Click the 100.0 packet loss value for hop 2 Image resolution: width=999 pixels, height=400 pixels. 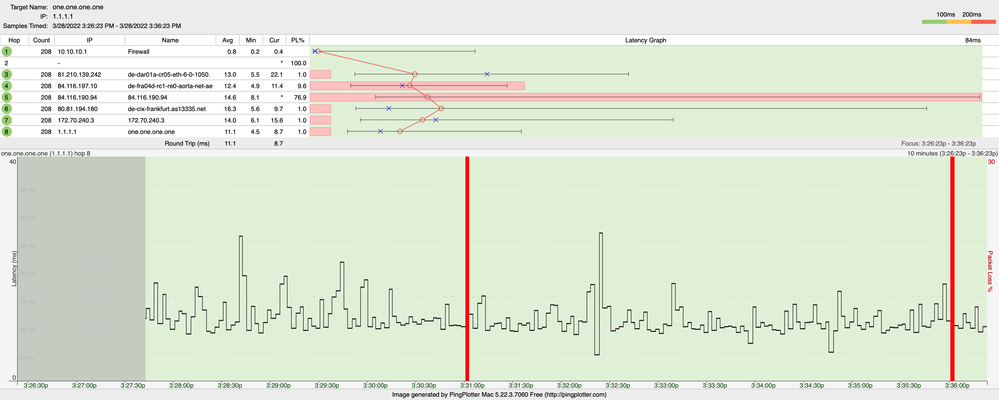pos(299,63)
